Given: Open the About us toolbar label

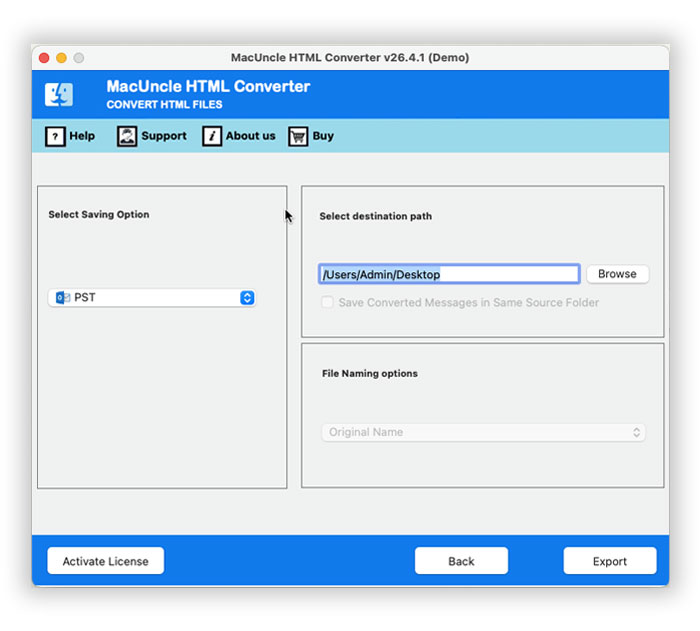Looking at the screenshot, I should [x=250, y=136].
